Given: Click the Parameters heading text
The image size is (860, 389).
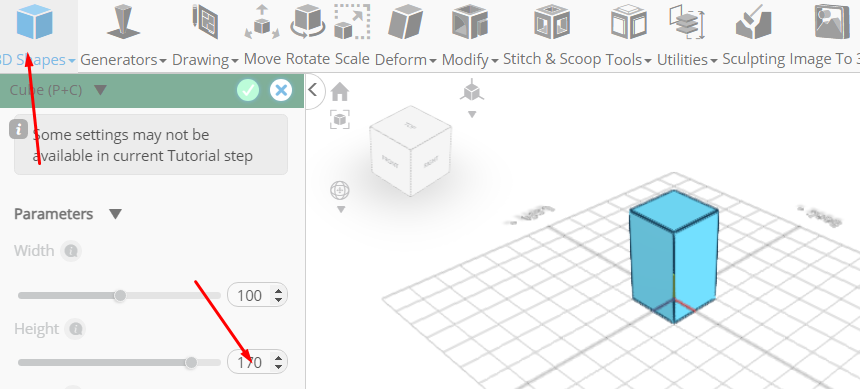Looking at the screenshot, I should tap(53, 214).
